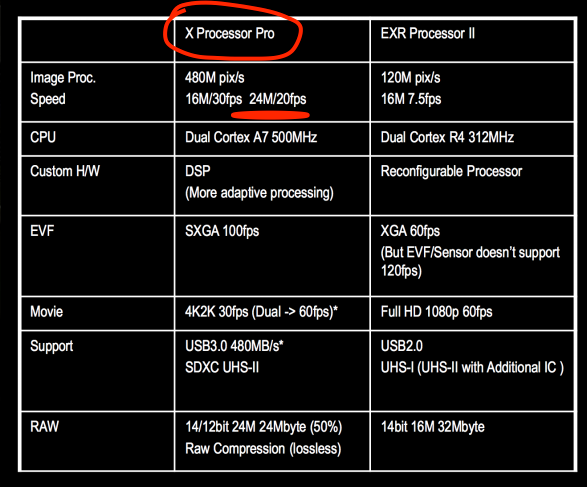Click the Image Proc. Speed row label
Screen dimensions: 587x487
[63, 88]
